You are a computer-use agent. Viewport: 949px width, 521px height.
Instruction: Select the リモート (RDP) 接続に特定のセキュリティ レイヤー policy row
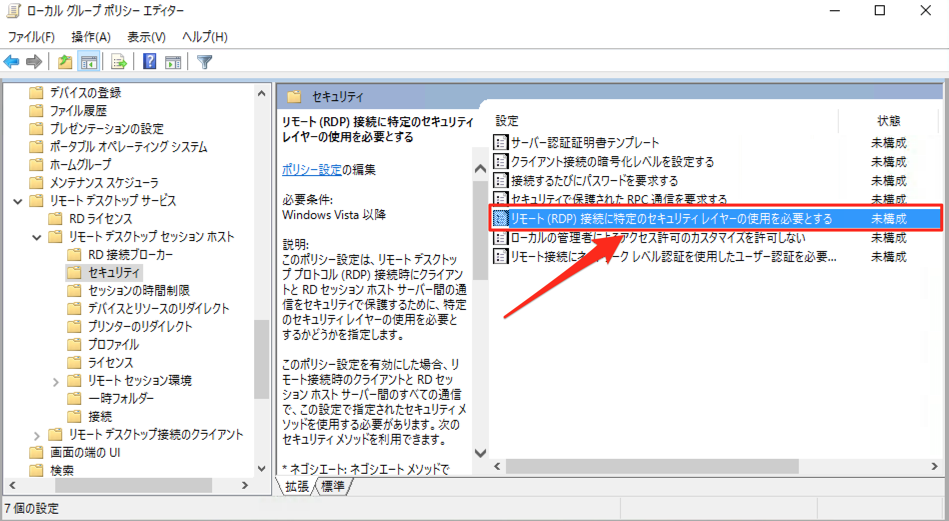pos(715,218)
